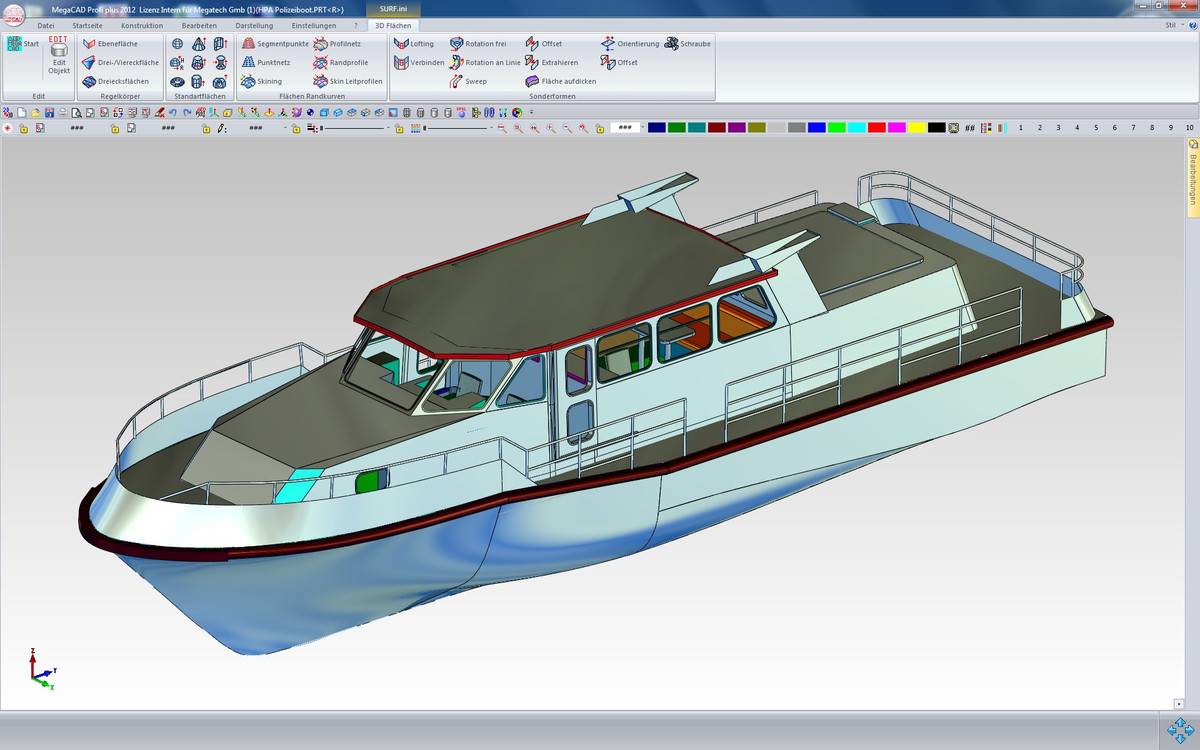Select the Ebenefläche tool
Screen dimensions: 1200x750
tap(110, 44)
